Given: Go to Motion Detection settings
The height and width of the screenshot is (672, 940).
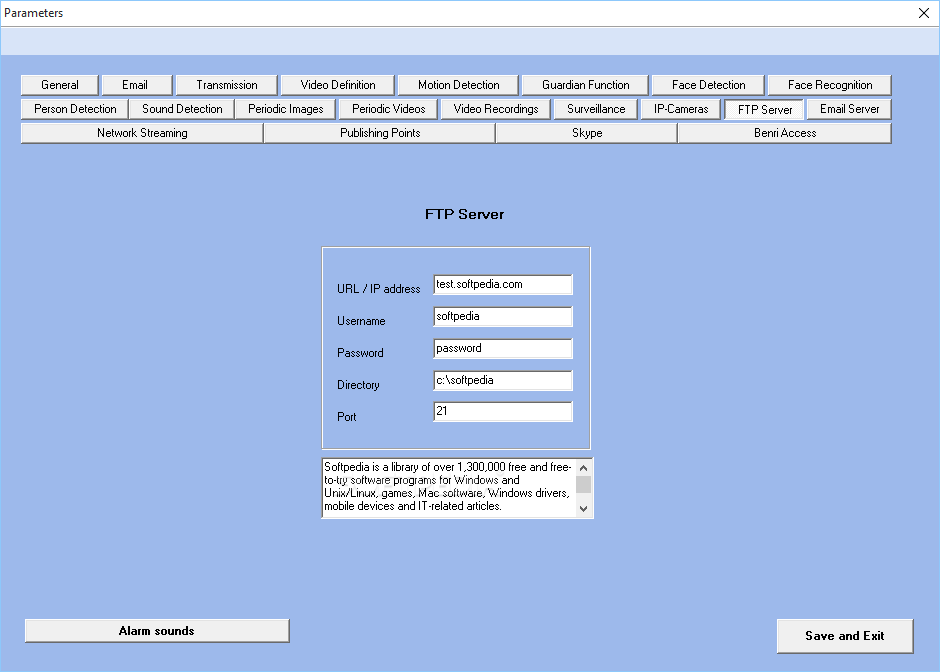Looking at the screenshot, I should pyautogui.click(x=458, y=85).
